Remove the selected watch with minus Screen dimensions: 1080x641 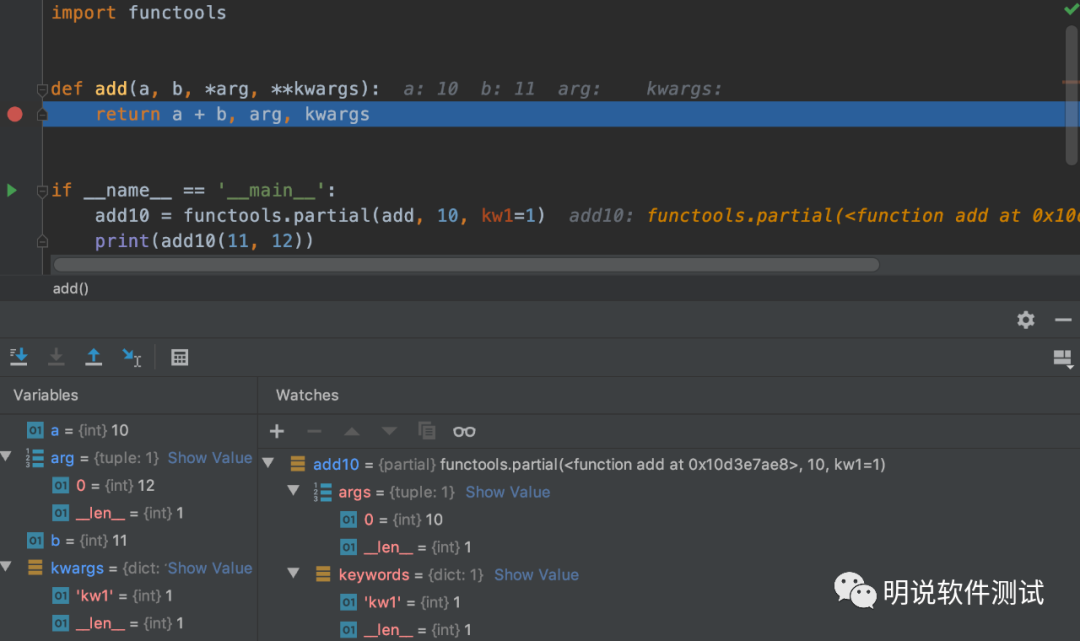point(314,432)
